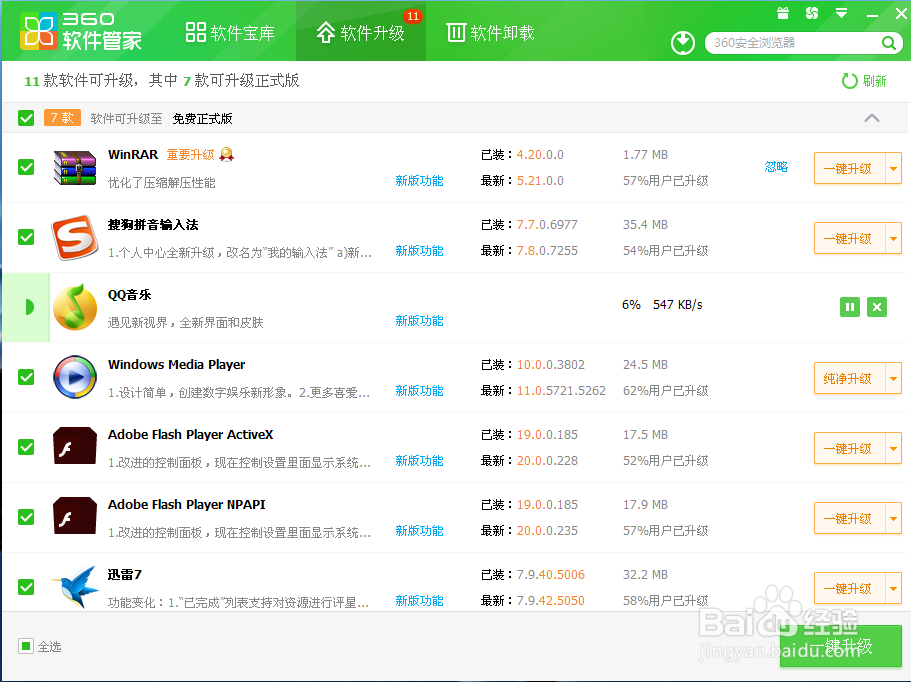Click the 360 软件管家 logo

click(81, 31)
